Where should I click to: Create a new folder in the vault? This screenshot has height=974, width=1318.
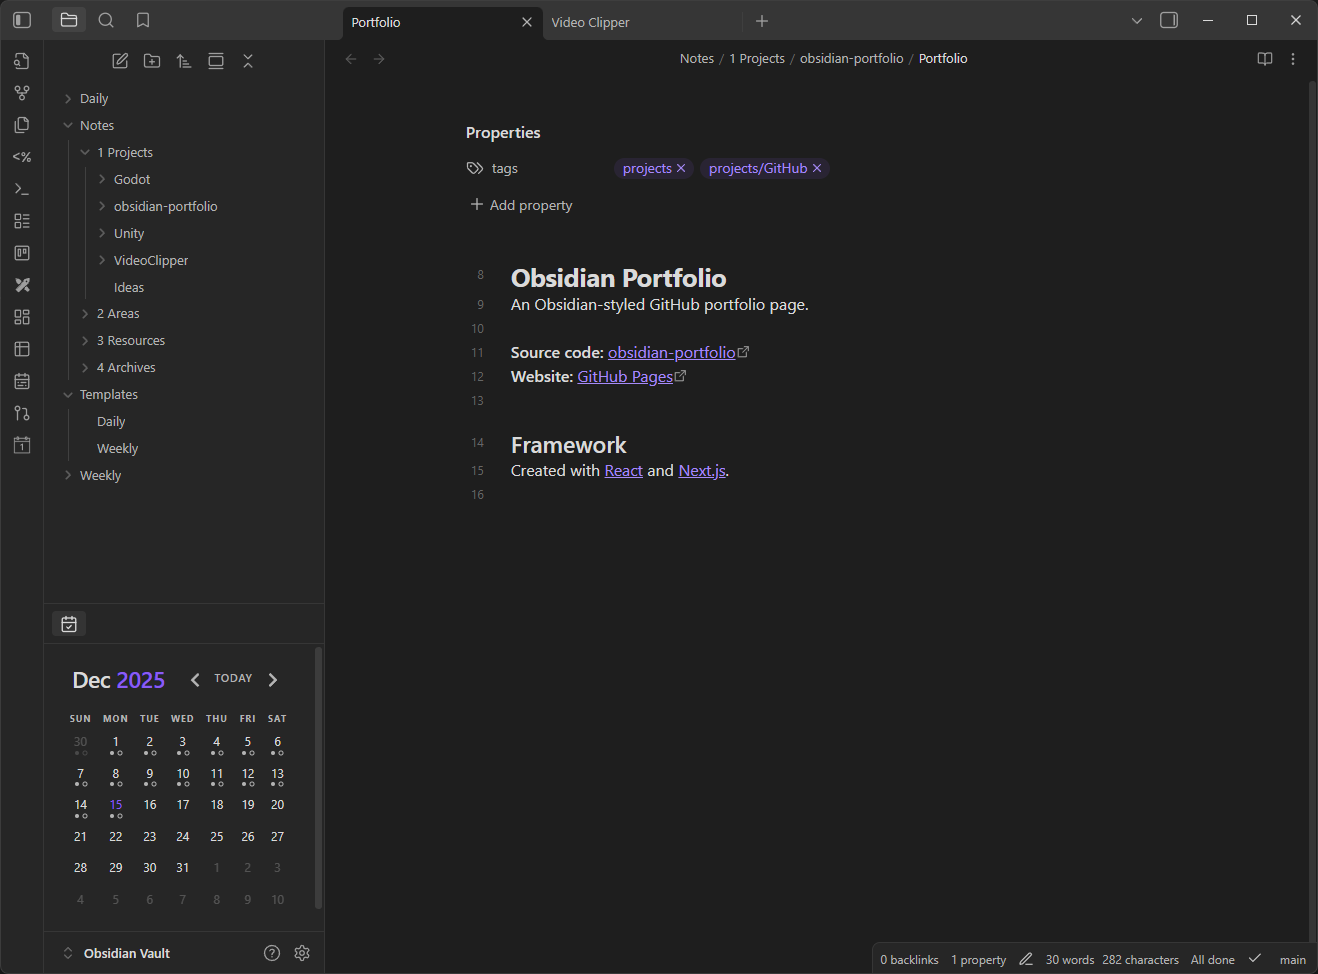(x=151, y=60)
